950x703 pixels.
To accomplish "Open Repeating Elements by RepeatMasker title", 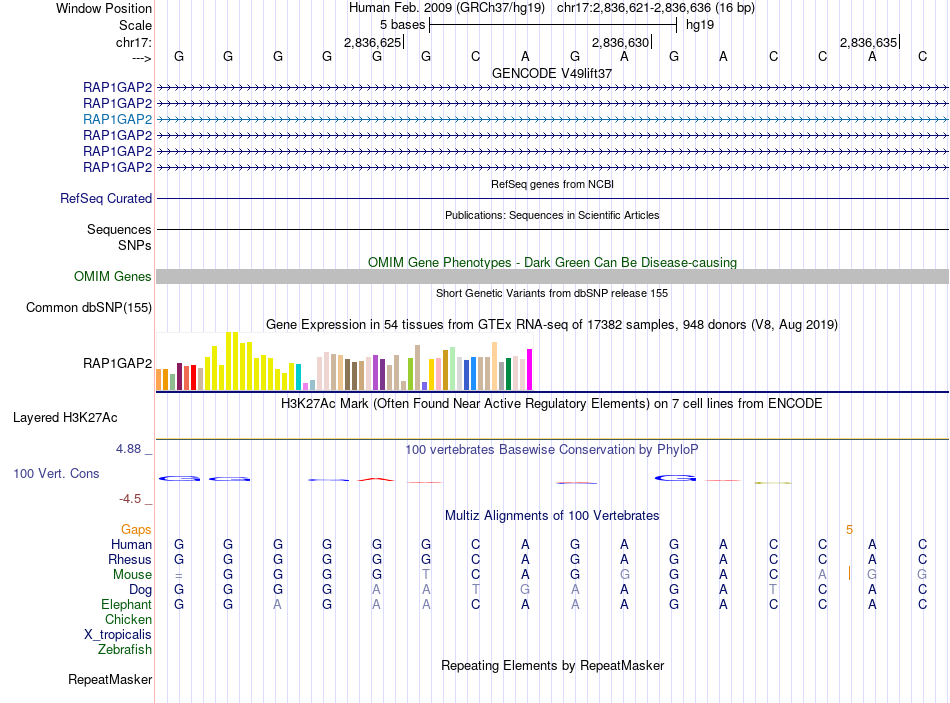I will click(x=552, y=665).
